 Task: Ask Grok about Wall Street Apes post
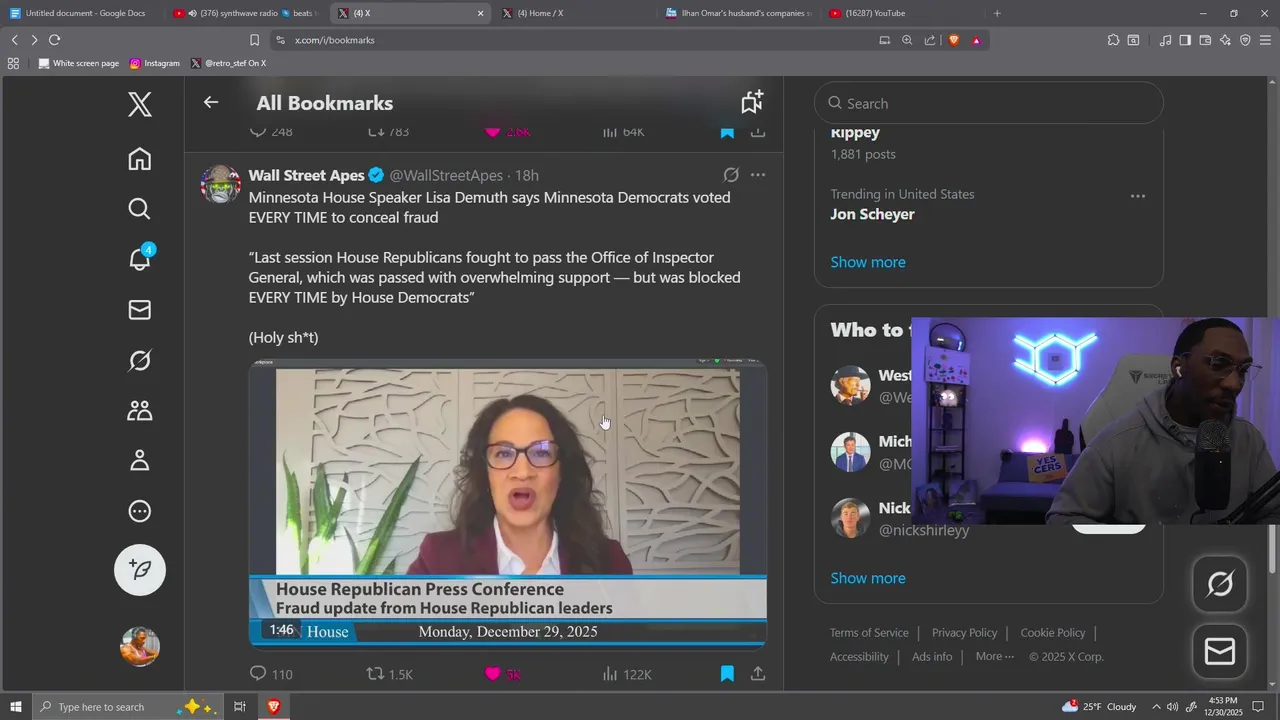(x=731, y=175)
